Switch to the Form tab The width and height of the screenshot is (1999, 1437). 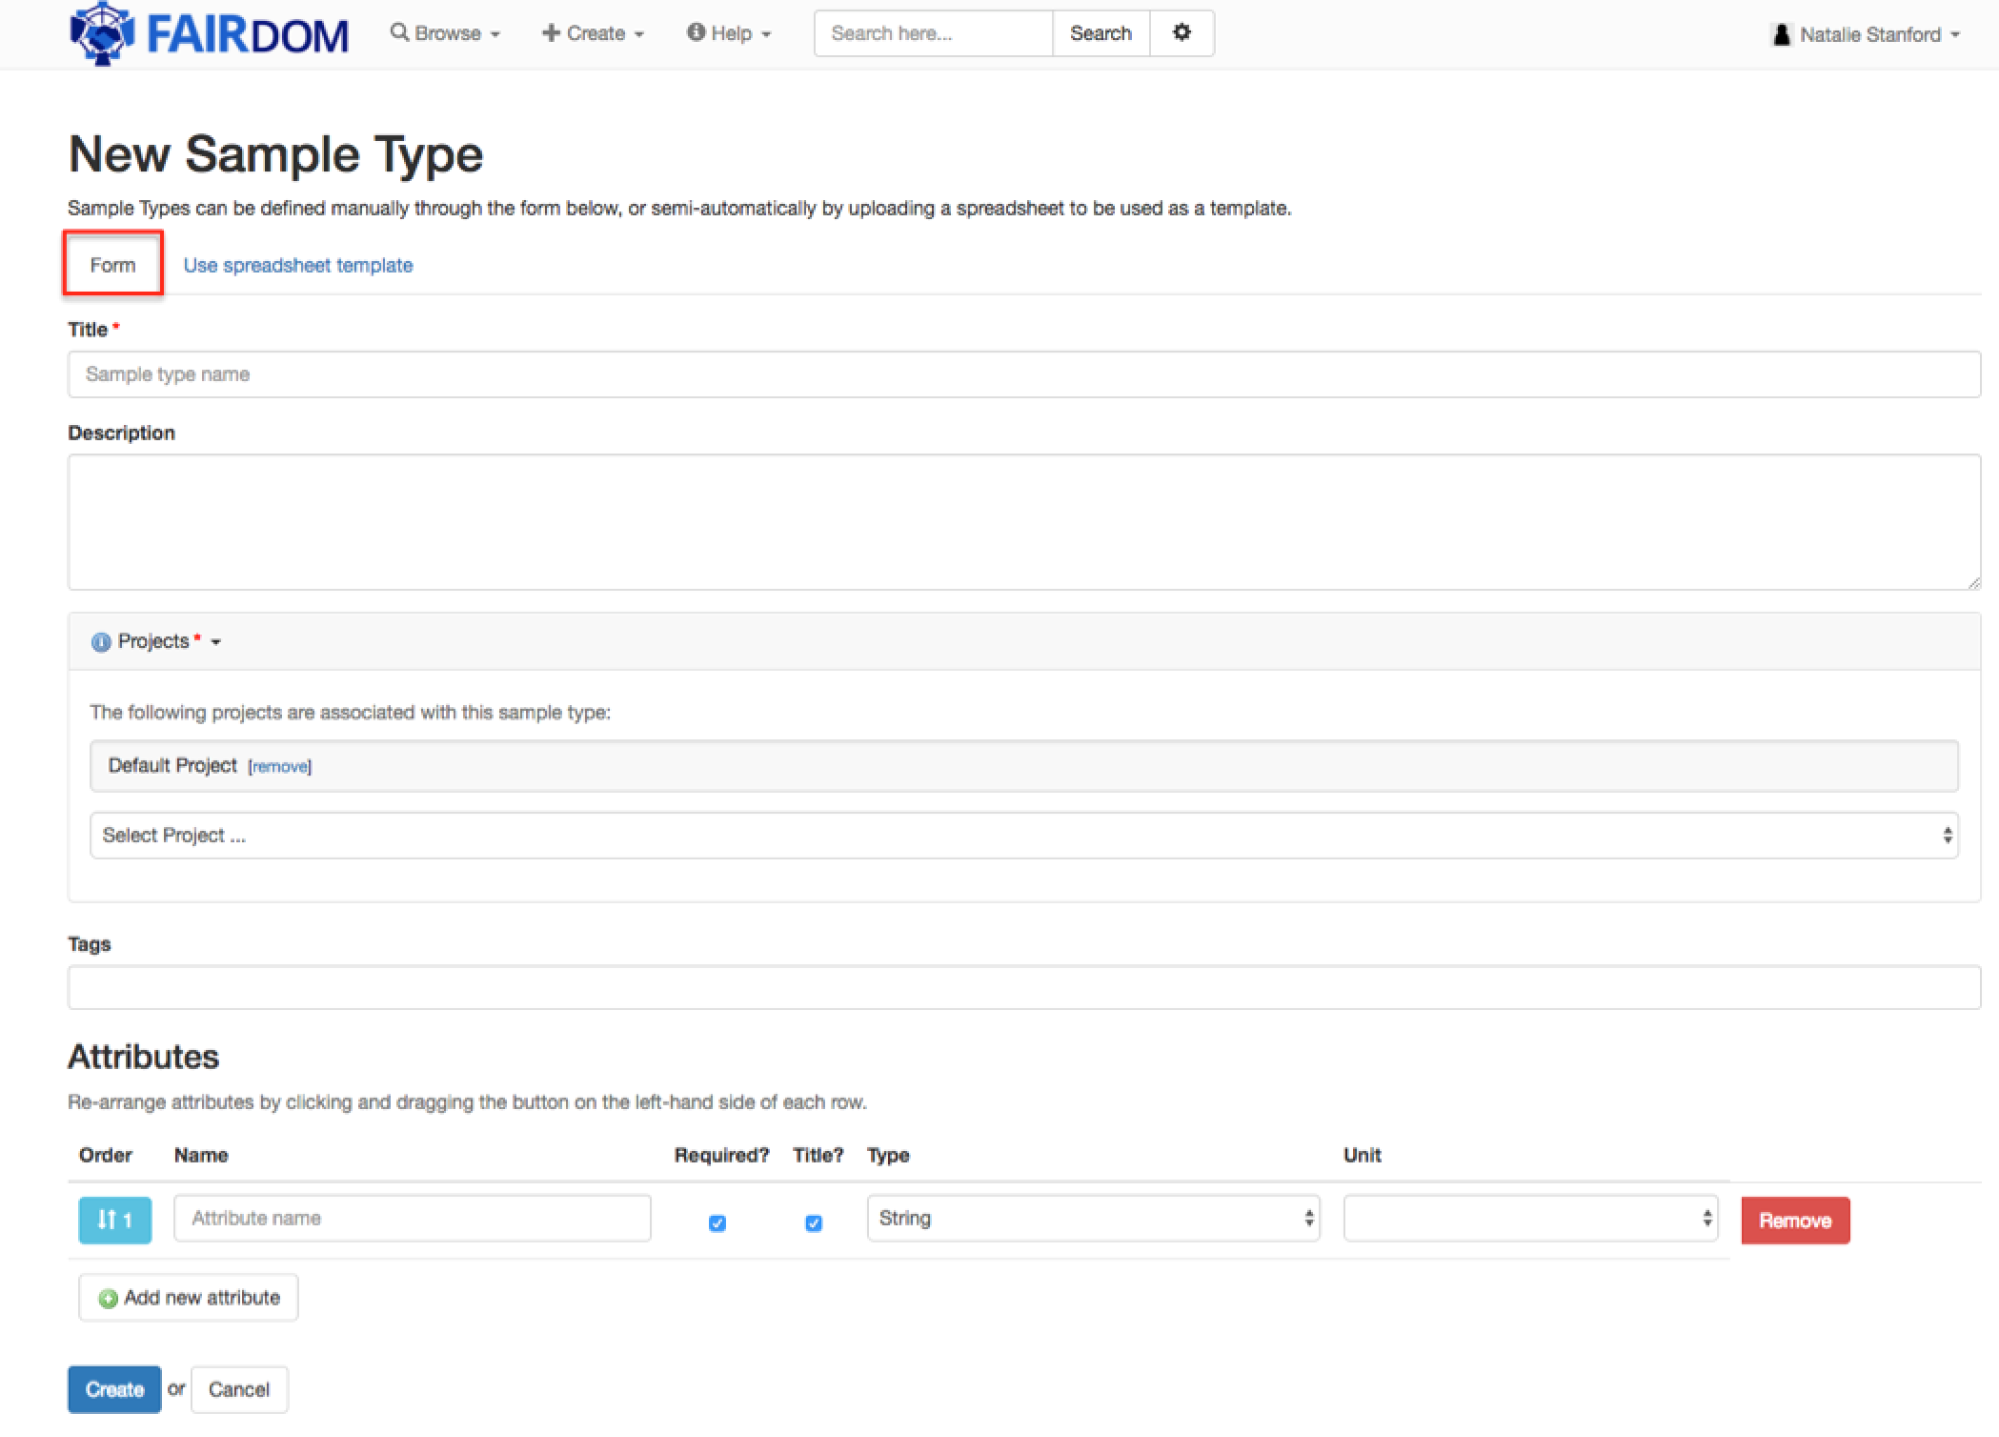112,264
